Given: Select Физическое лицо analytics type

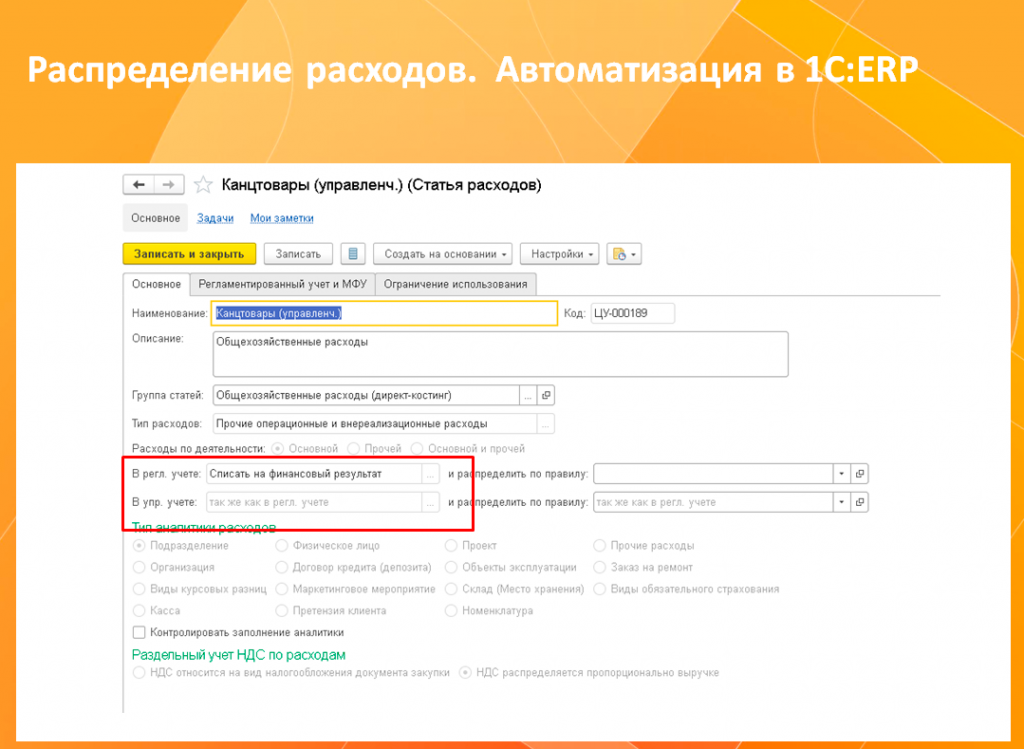Looking at the screenshot, I should coord(281,545).
